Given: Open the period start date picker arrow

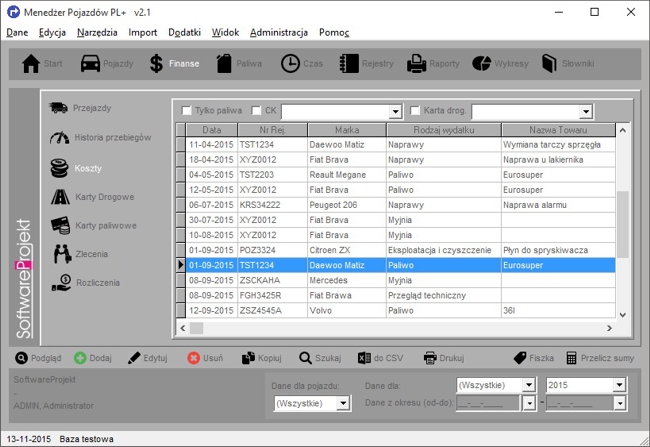Looking at the screenshot, I should [x=529, y=403].
